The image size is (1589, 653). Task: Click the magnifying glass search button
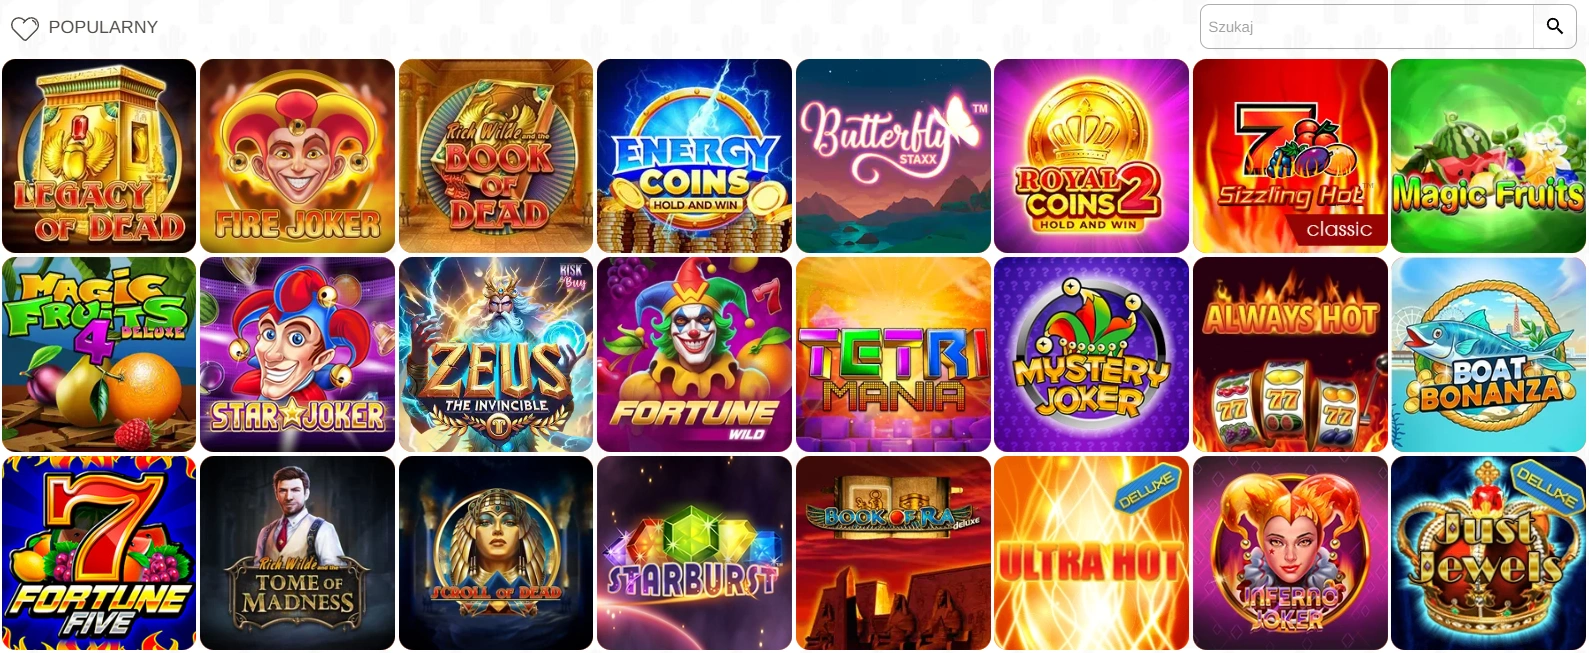click(1554, 26)
